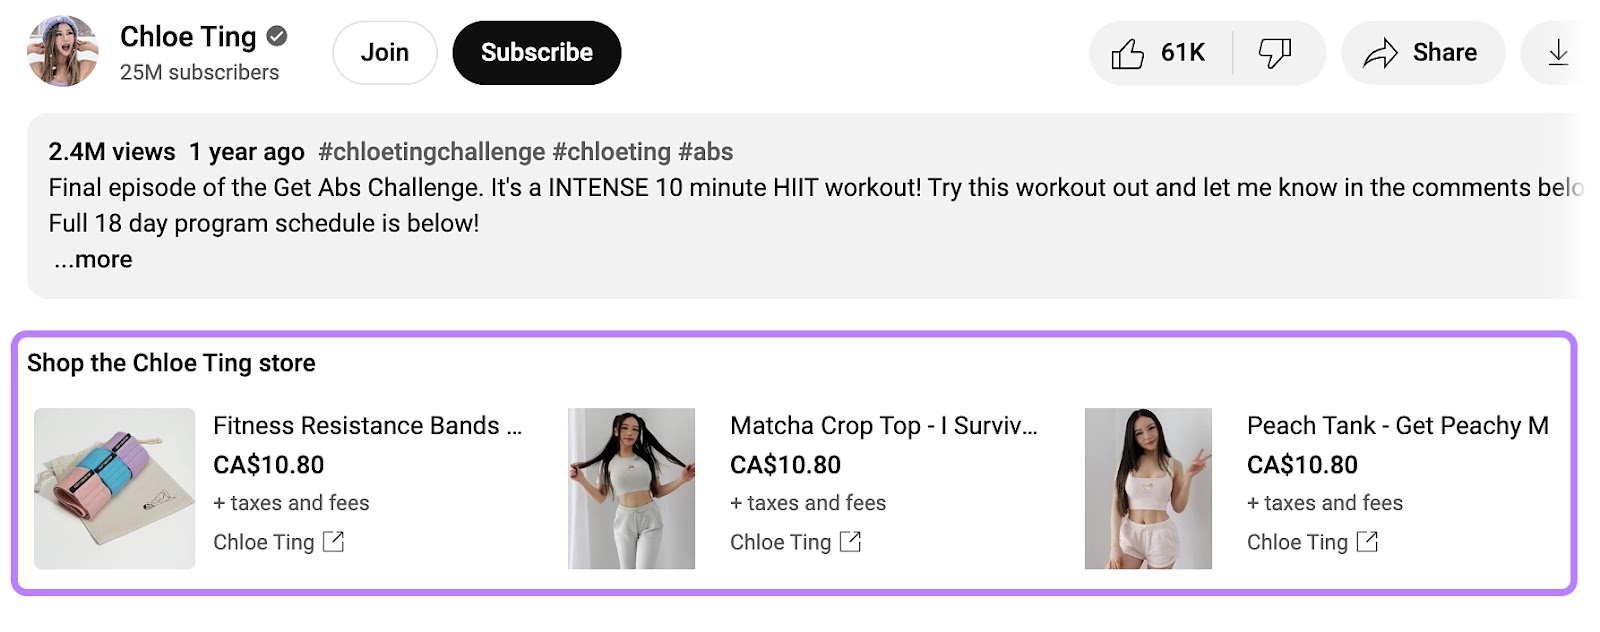
Task: Open external link icon for Matcha Crop Top
Action: pos(851,542)
